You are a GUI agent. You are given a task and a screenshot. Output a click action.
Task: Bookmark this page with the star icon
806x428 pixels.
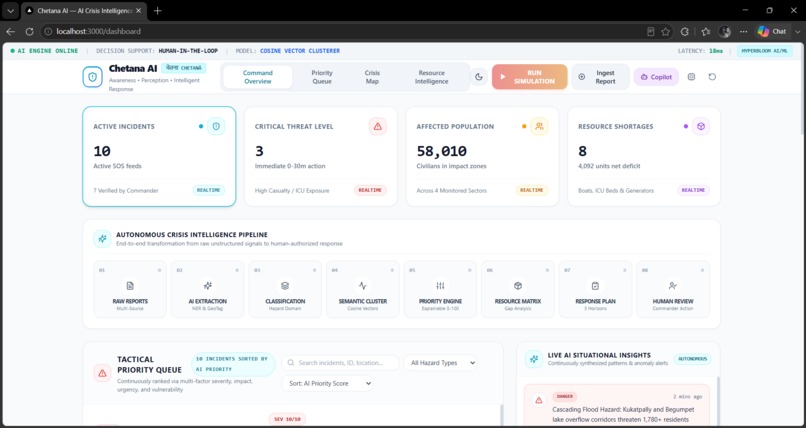pos(666,31)
